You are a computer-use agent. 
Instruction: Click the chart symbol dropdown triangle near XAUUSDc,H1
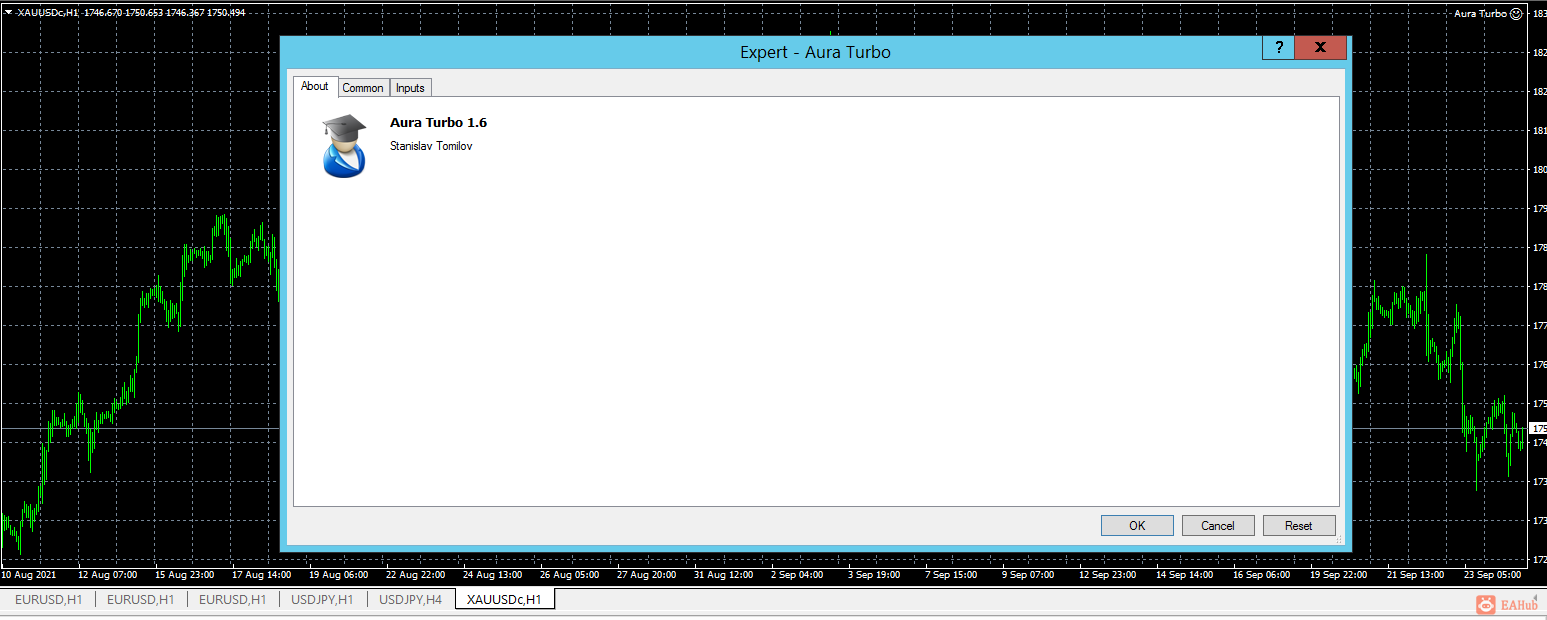tap(8, 13)
